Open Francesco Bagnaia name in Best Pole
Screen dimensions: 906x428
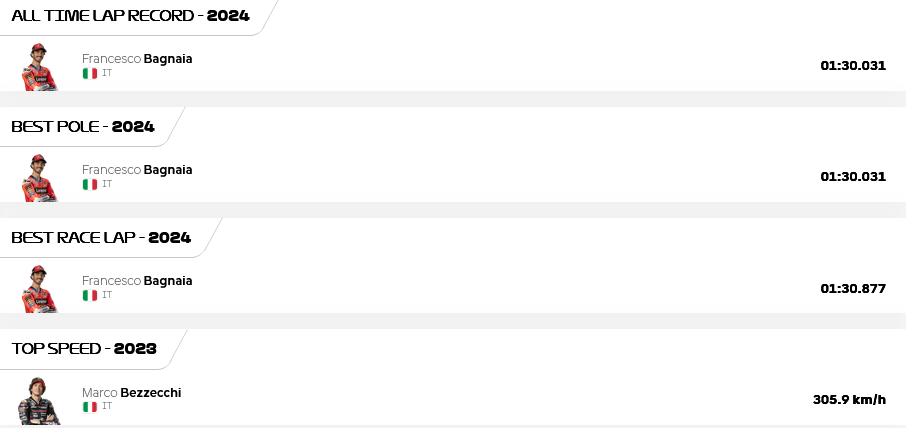[137, 170]
